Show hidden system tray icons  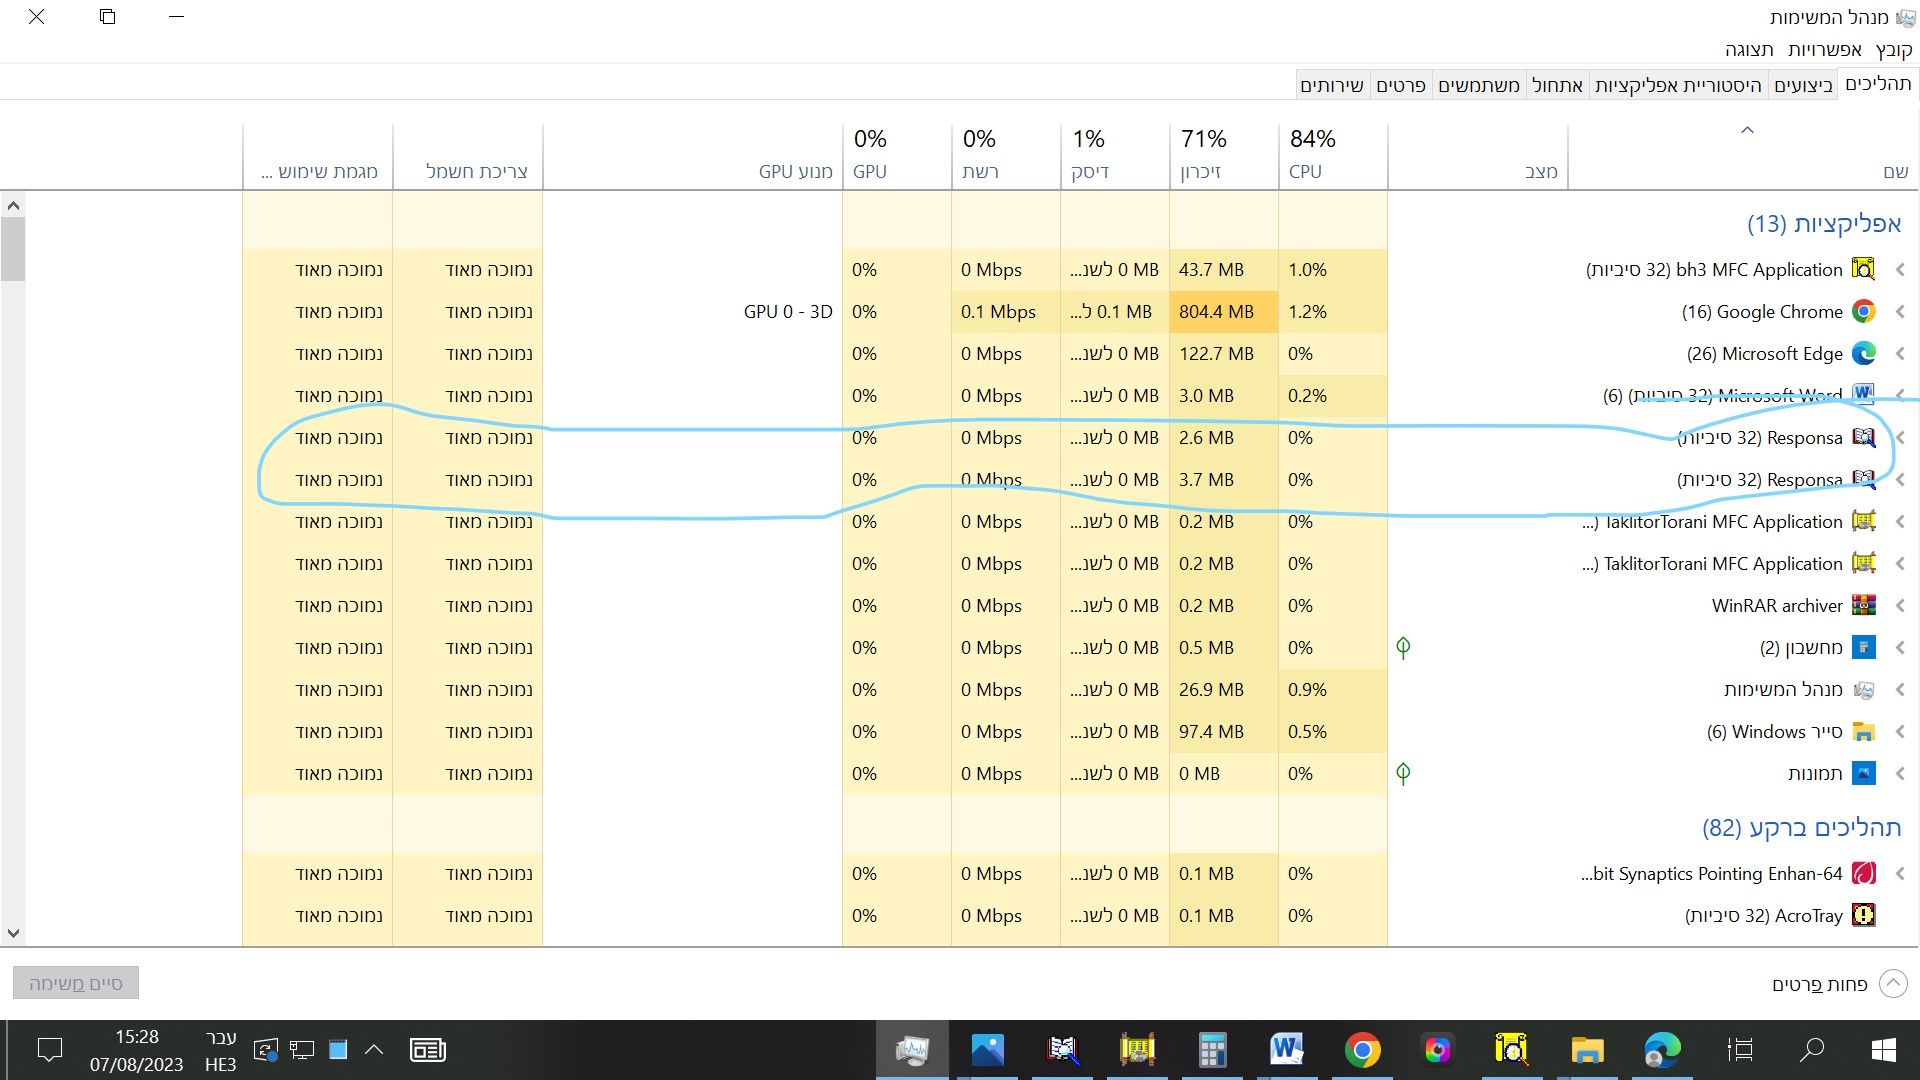point(374,1050)
